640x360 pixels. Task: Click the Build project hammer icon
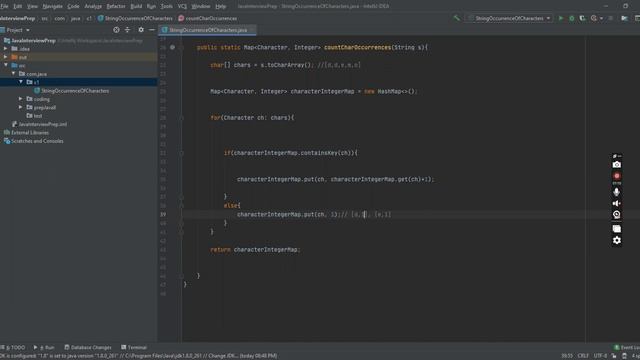click(x=456, y=18)
